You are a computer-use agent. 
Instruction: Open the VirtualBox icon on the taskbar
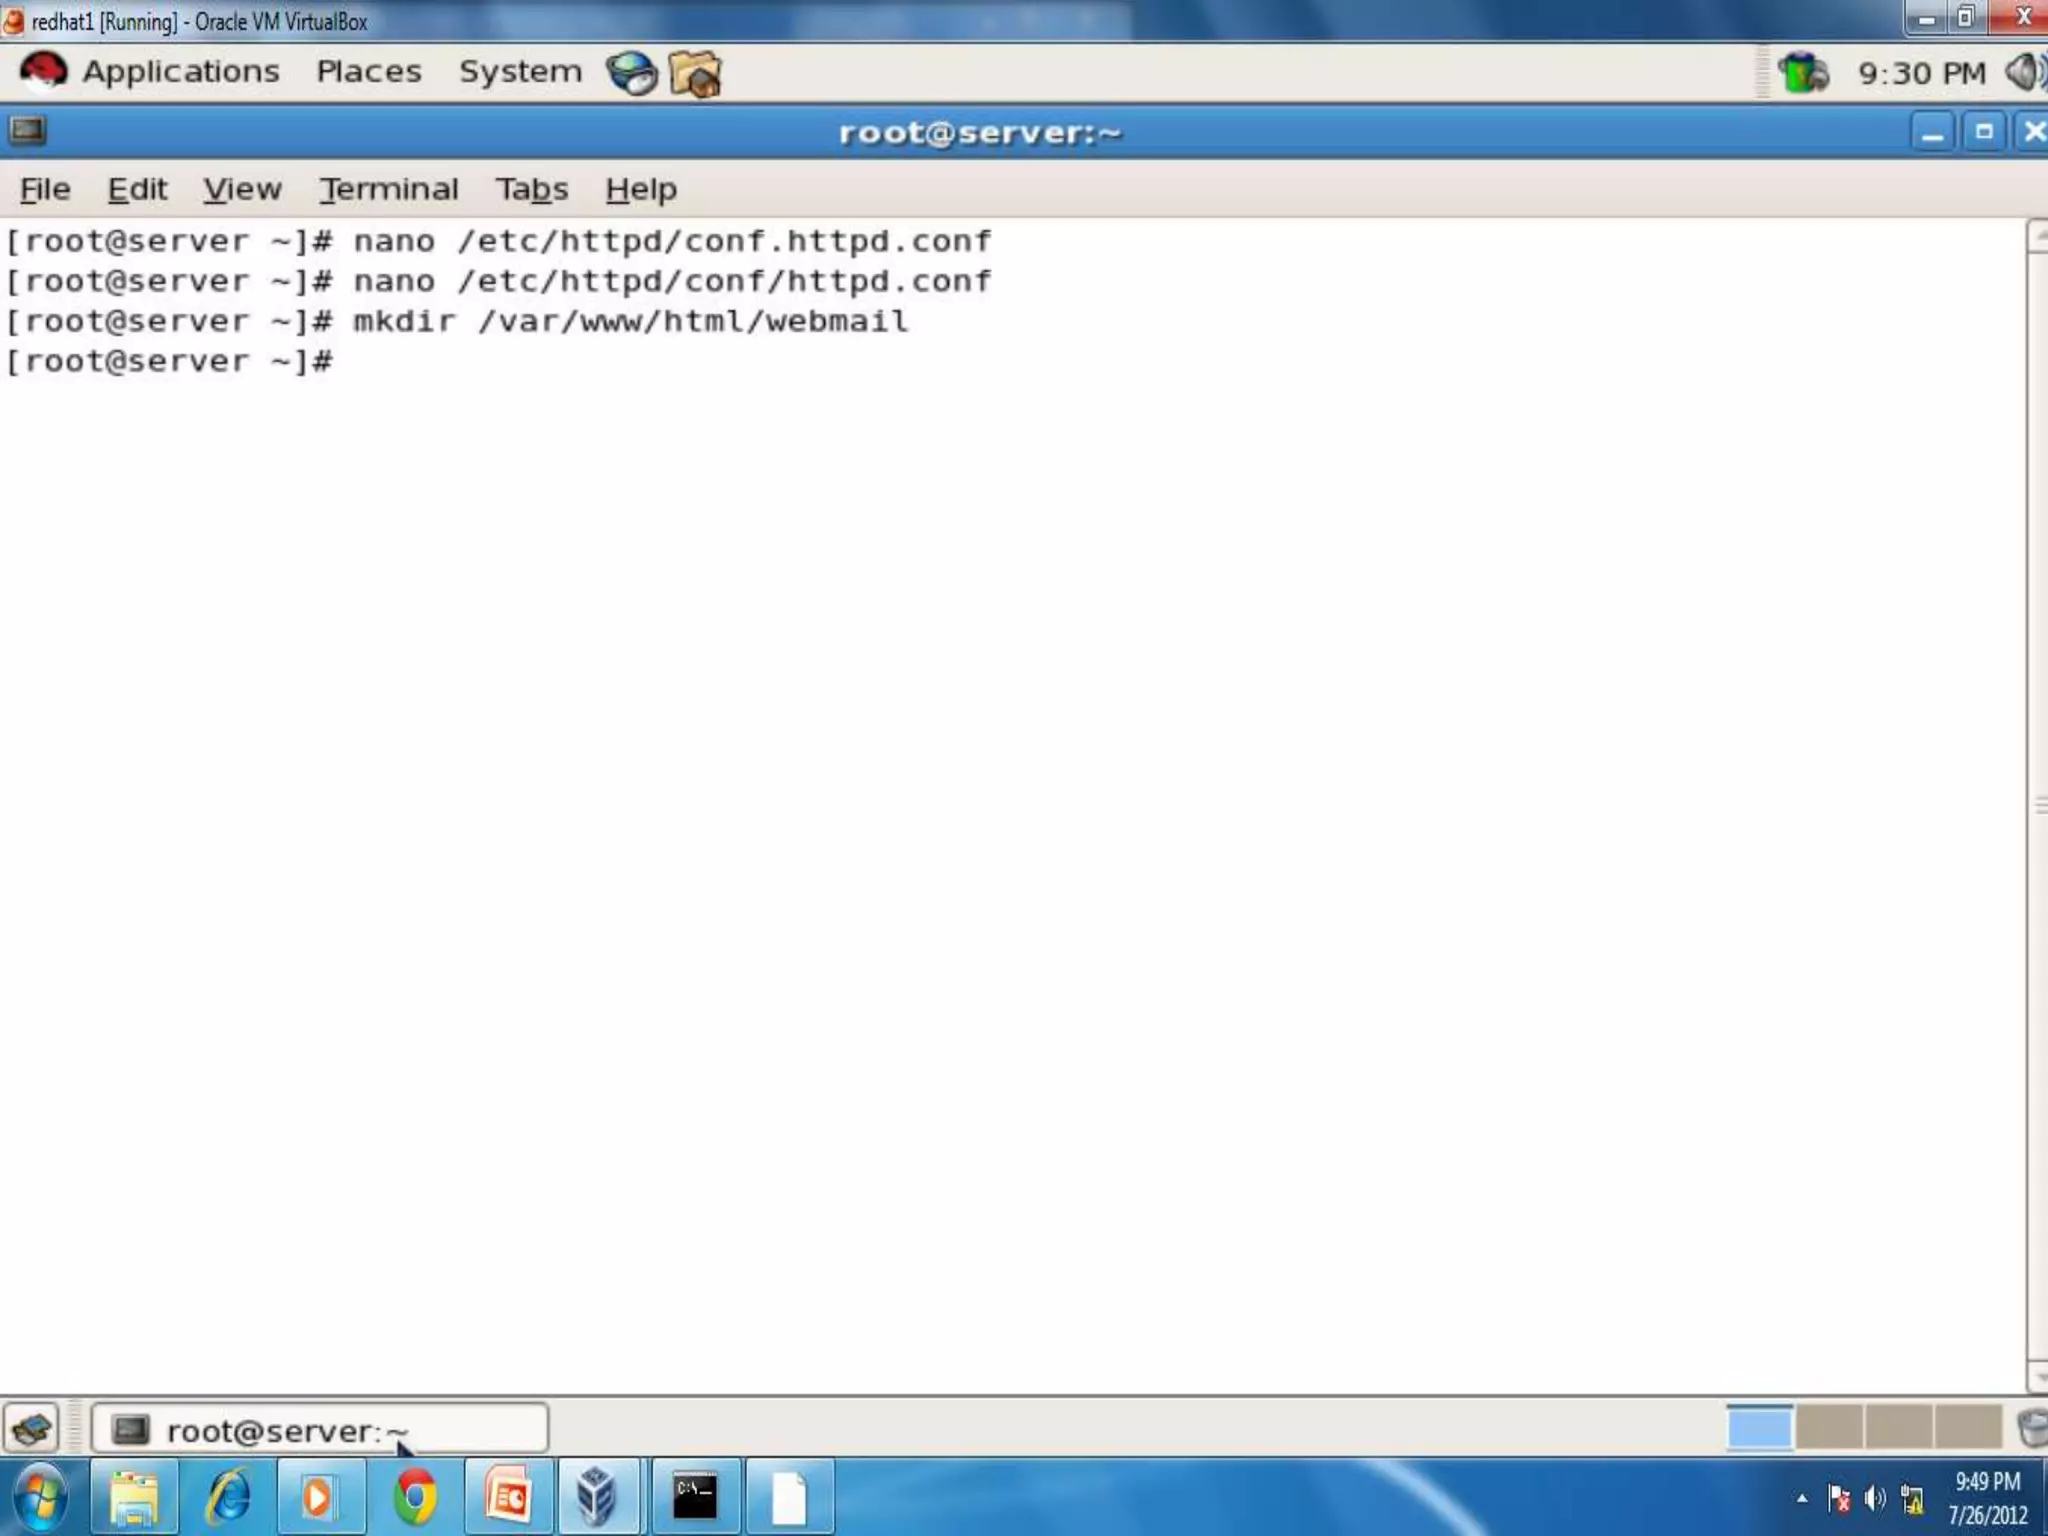[x=596, y=1497]
